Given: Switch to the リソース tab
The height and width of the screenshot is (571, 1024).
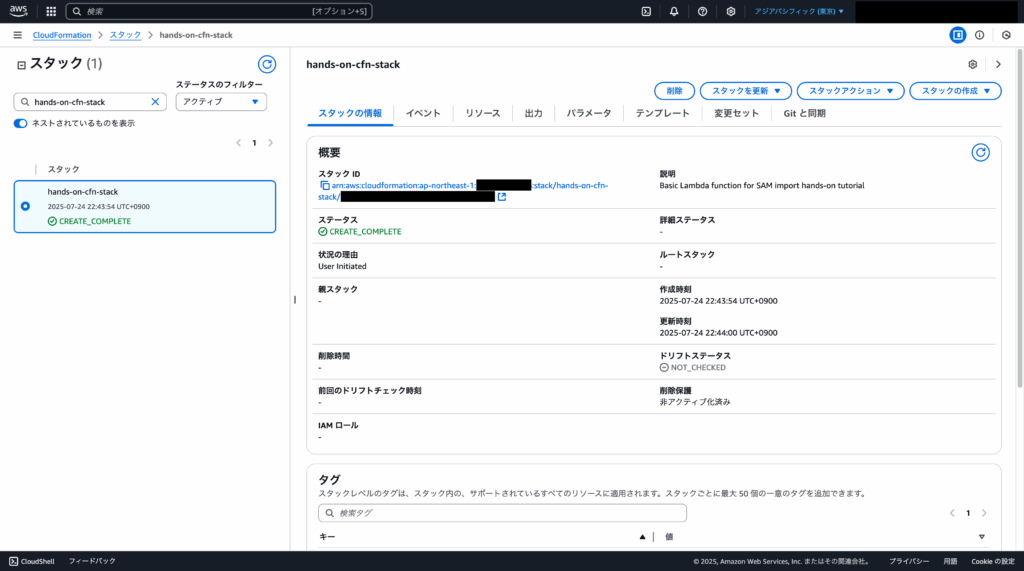Looking at the screenshot, I should click(483, 113).
